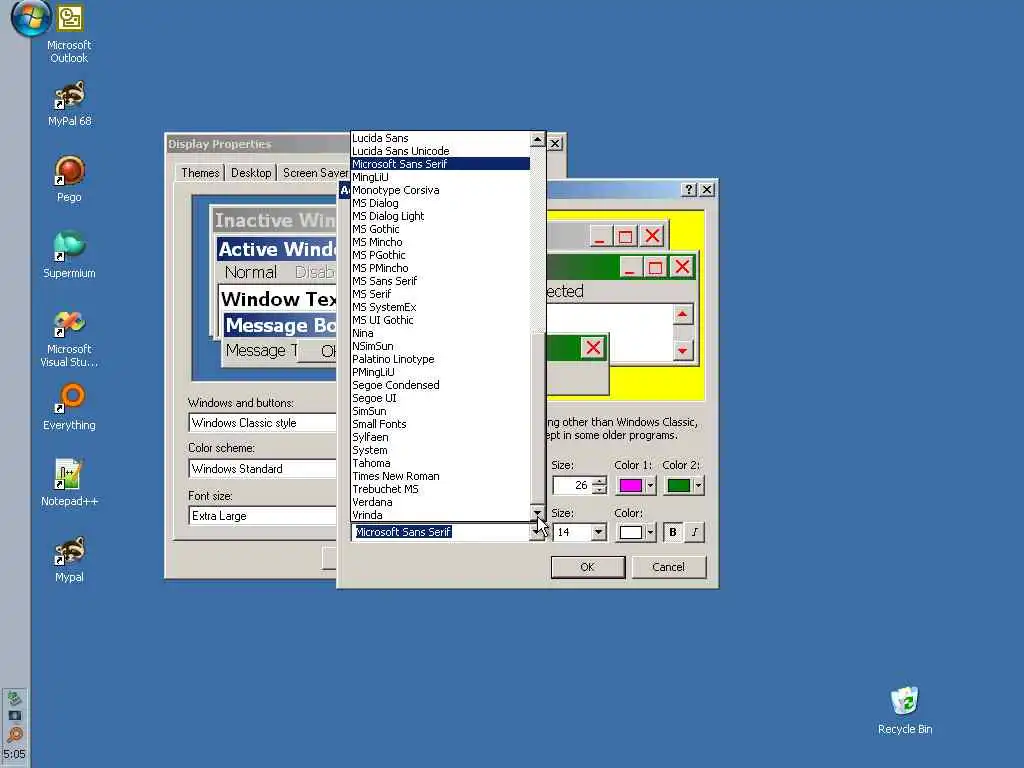This screenshot has width=1024, height=768.
Task: Open Microsoft Visual Studio desktop shortcut
Action: click(x=69, y=338)
